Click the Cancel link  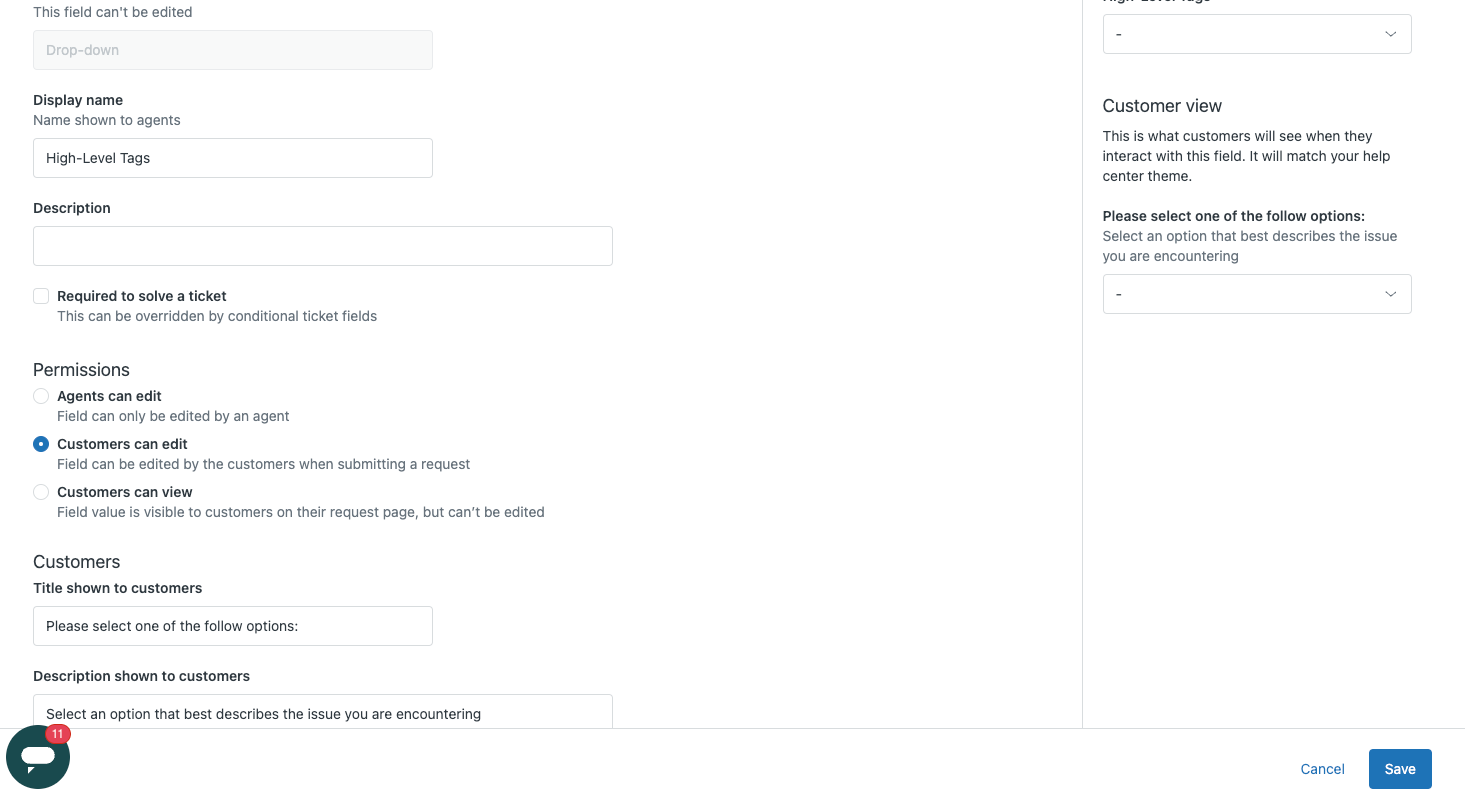tap(1322, 769)
